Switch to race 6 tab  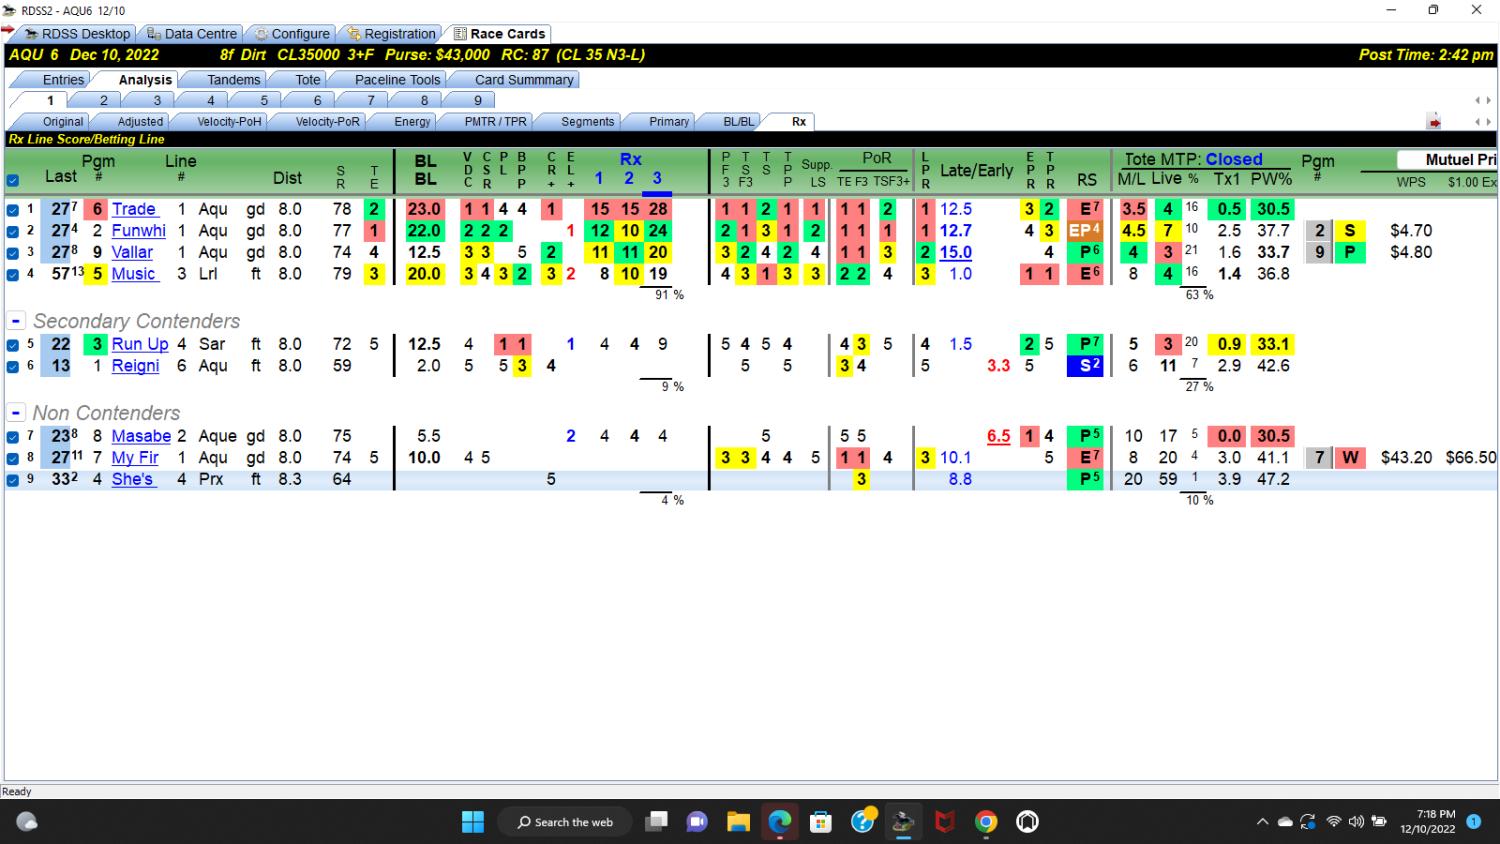pos(317,101)
